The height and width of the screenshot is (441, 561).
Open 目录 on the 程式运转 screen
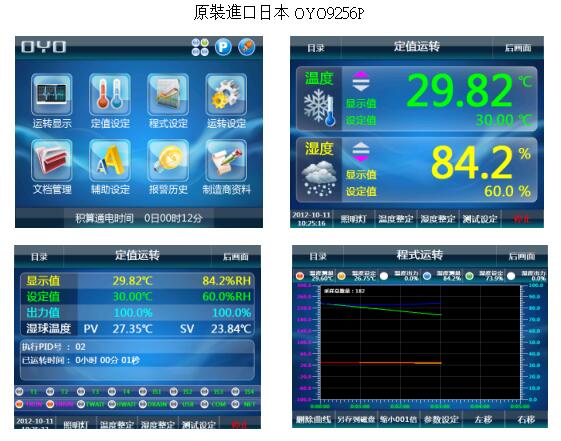pyautogui.click(x=318, y=256)
